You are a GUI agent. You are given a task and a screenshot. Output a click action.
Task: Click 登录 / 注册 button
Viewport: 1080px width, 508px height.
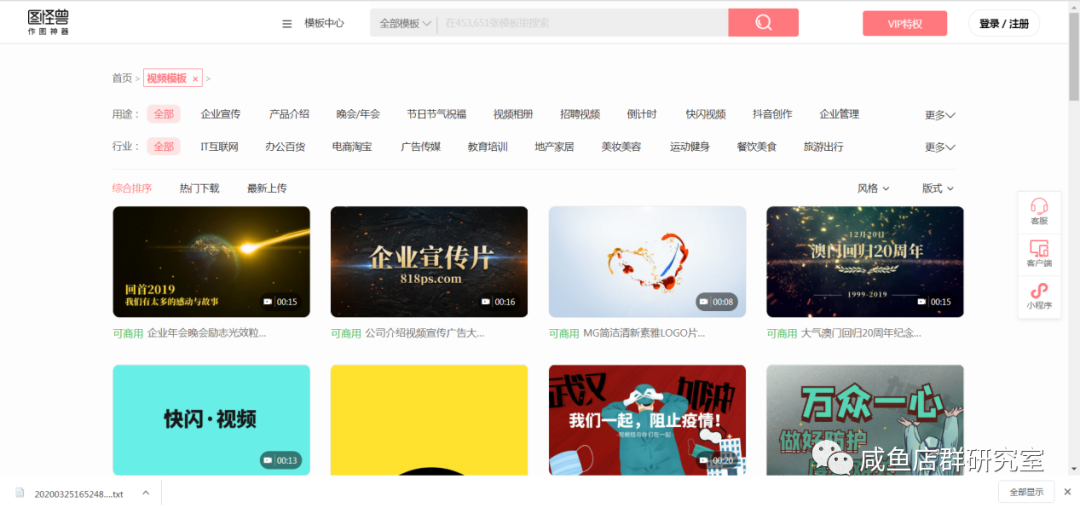1004,23
